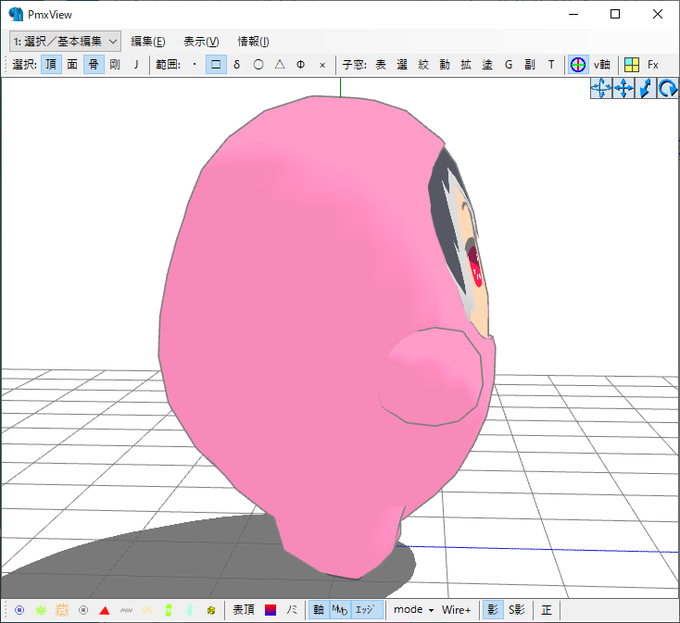Click the Wire+ button
This screenshot has width=680, height=623.
tap(456, 610)
